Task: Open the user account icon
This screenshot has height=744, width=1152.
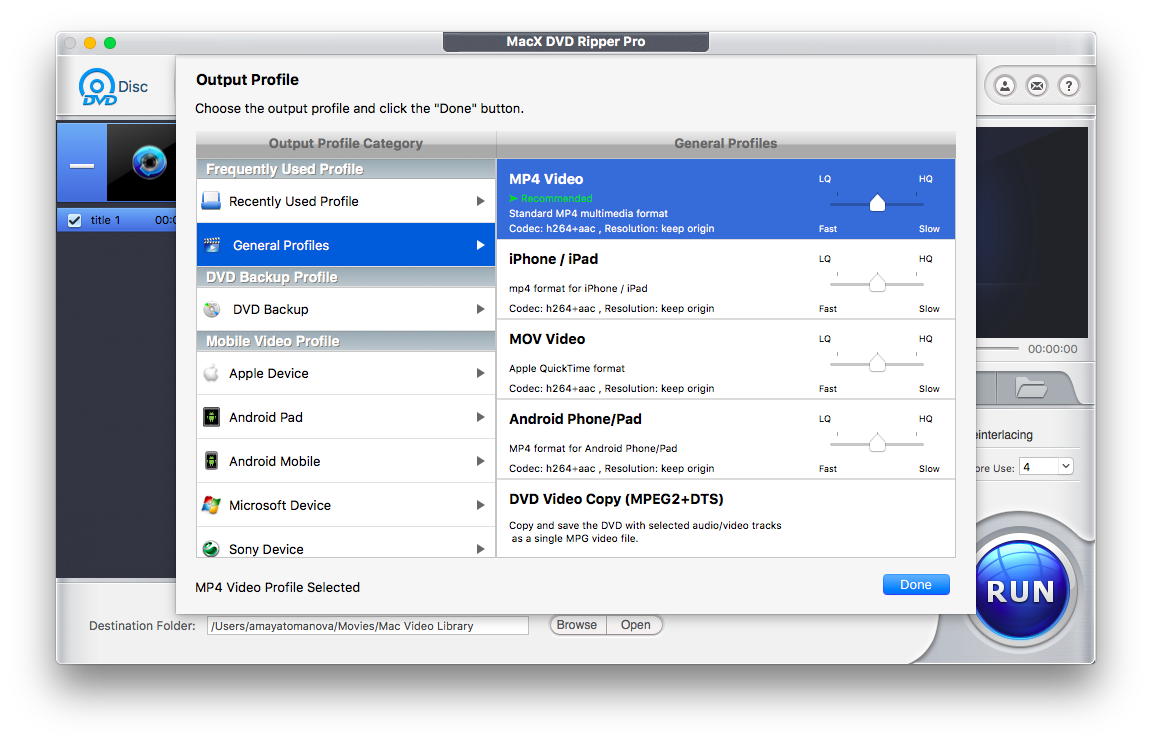Action: pyautogui.click(x=1004, y=86)
